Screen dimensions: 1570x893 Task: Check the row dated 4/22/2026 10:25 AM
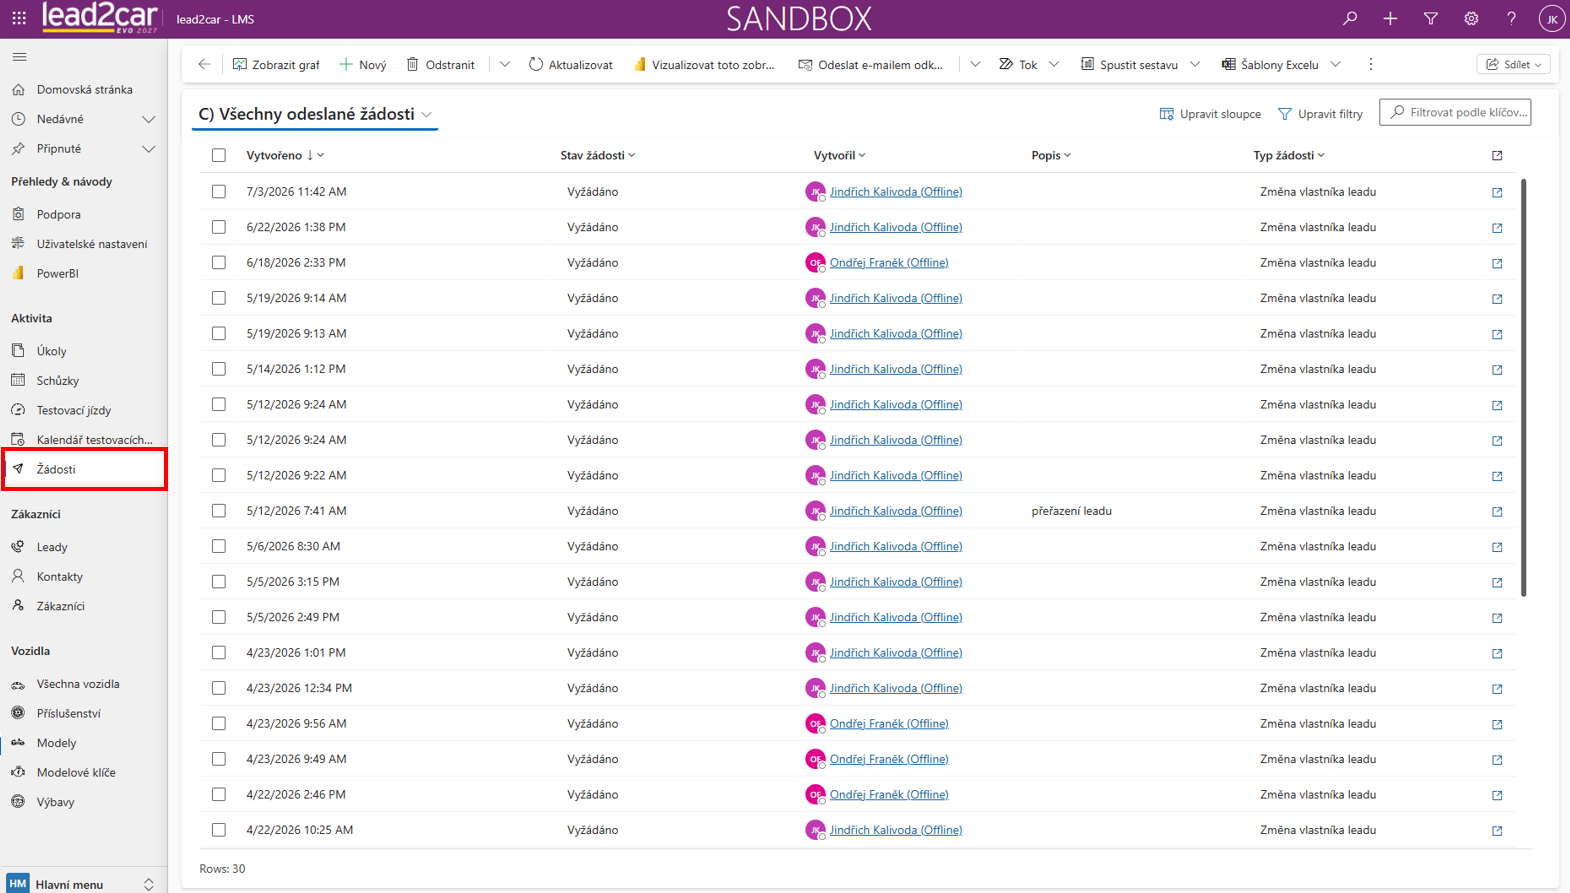click(x=219, y=830)
